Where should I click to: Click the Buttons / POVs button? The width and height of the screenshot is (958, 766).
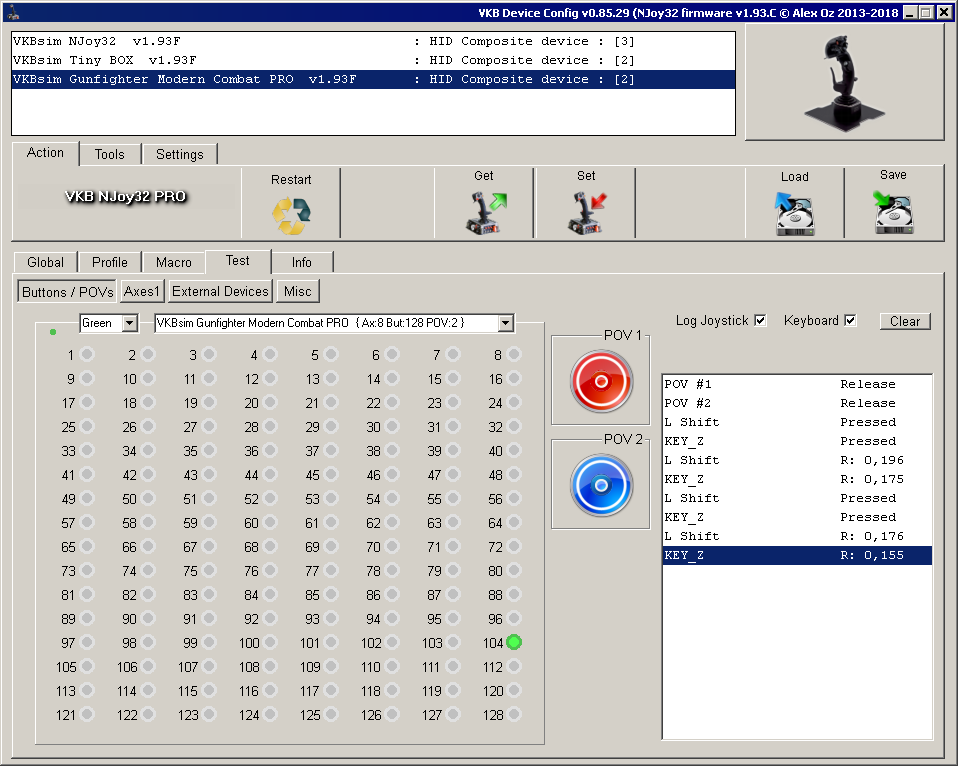pyautogui.click(x=68, y=292)
